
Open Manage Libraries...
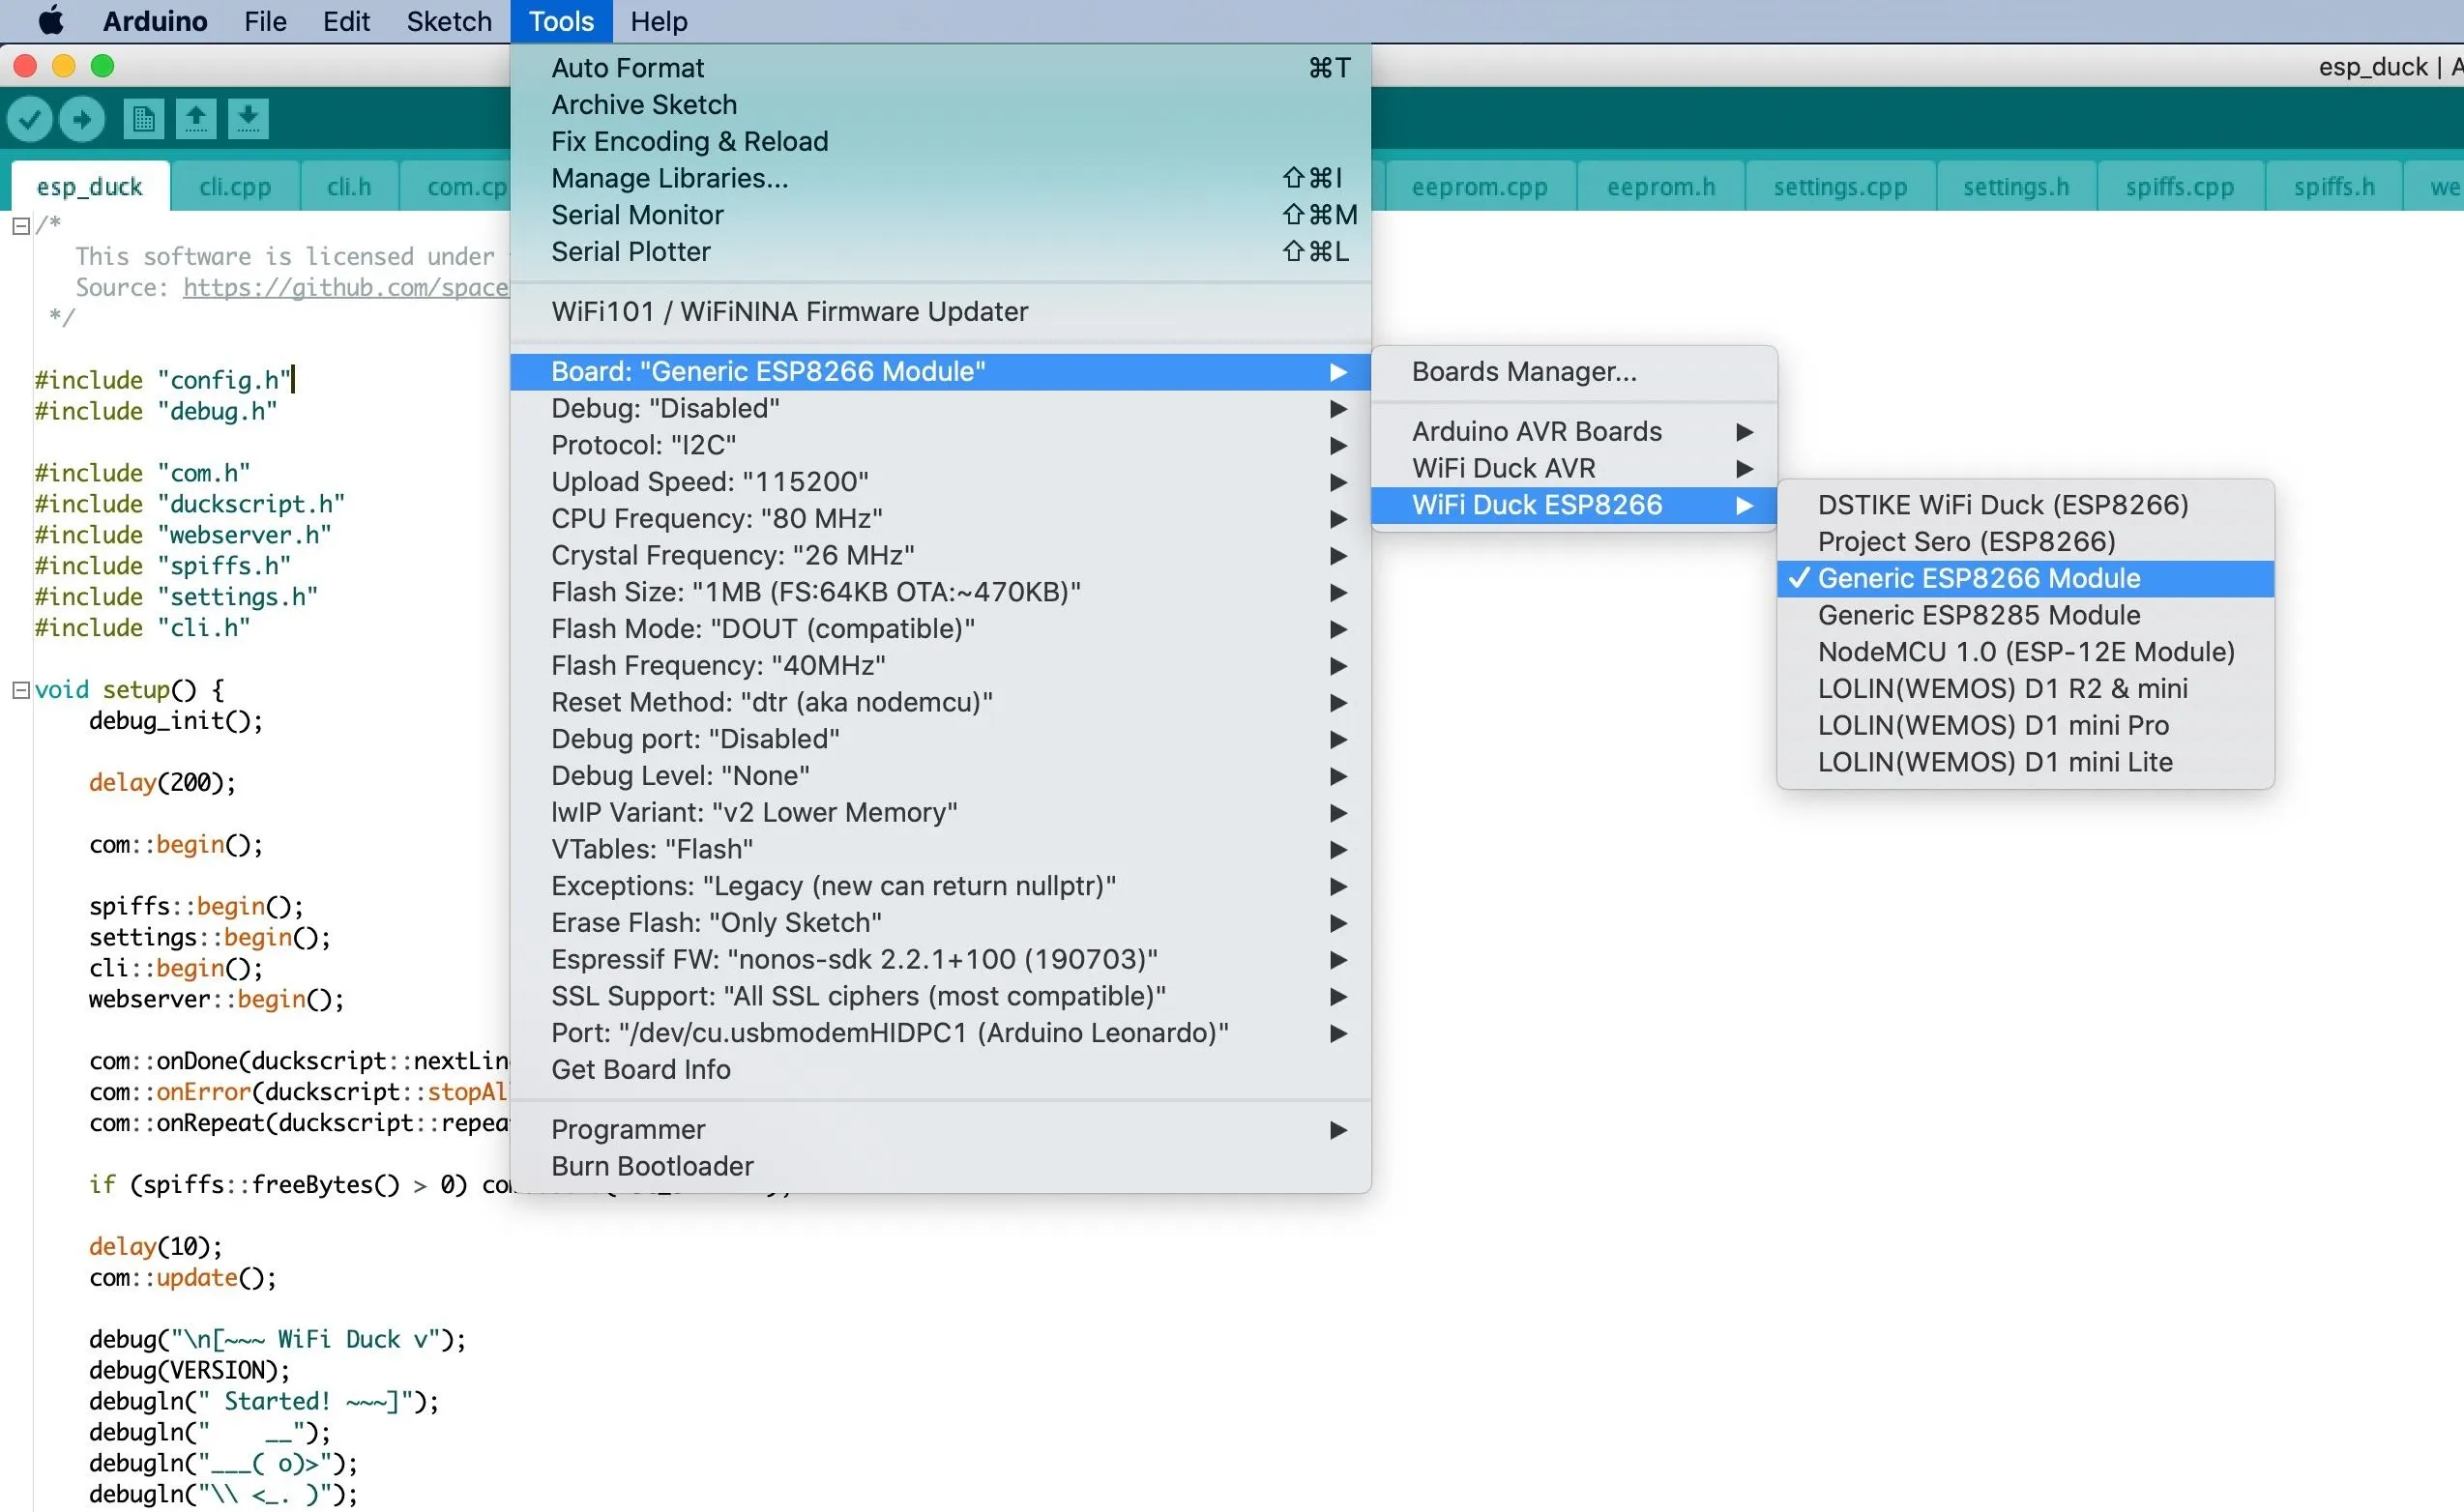(940, 178)
